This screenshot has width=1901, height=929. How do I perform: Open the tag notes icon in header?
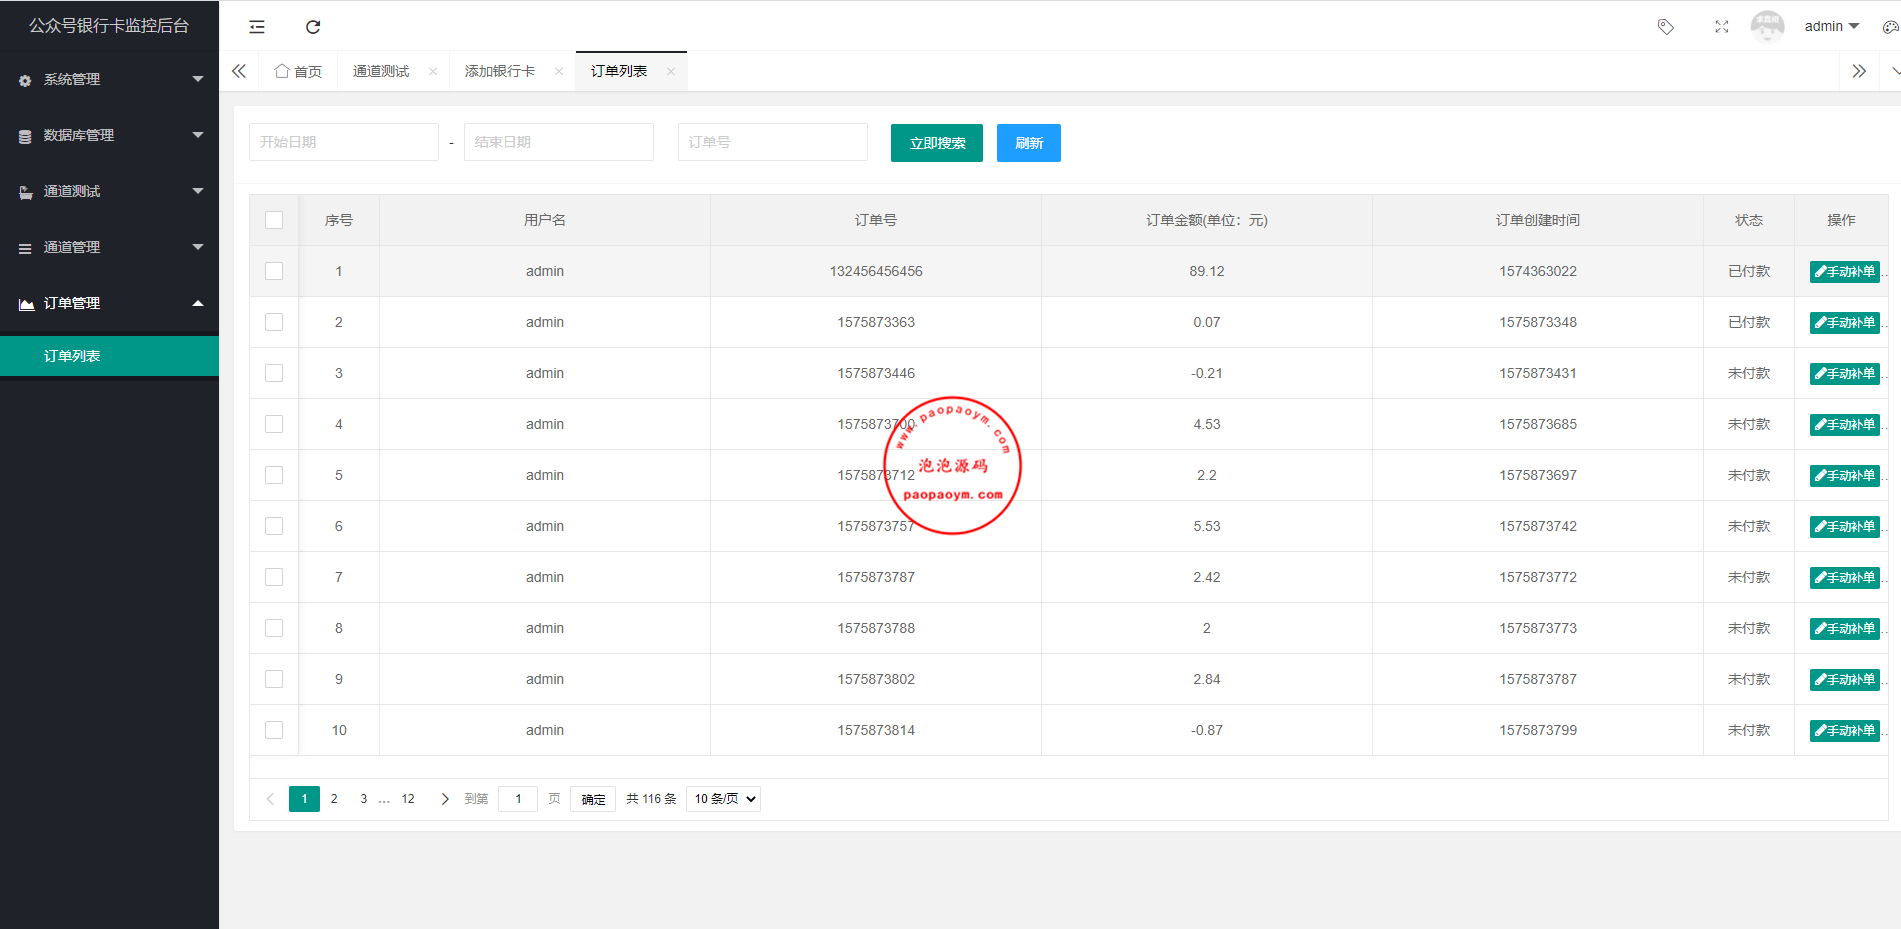pos(1665,27)
